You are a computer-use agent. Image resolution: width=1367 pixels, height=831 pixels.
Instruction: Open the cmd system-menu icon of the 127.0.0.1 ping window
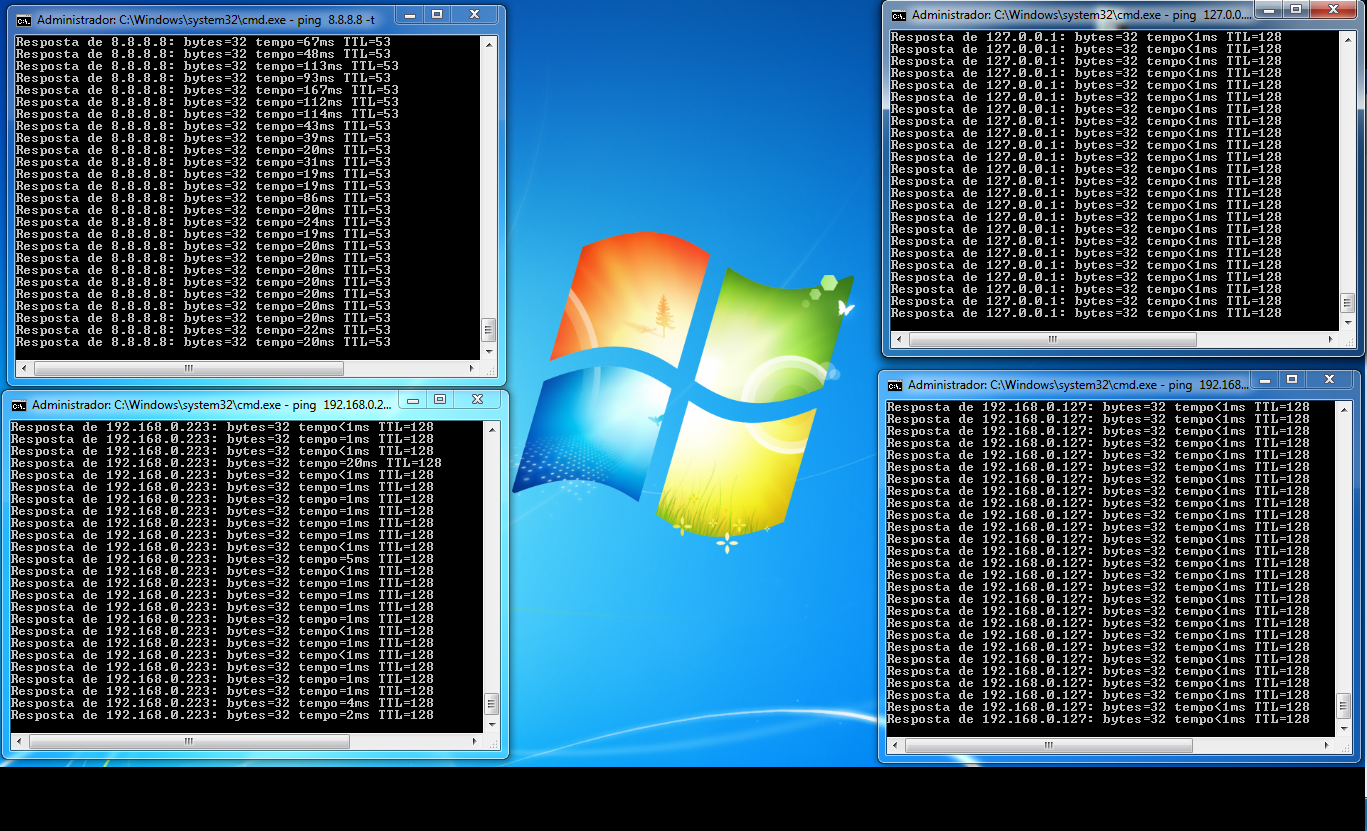click(899, 15)
